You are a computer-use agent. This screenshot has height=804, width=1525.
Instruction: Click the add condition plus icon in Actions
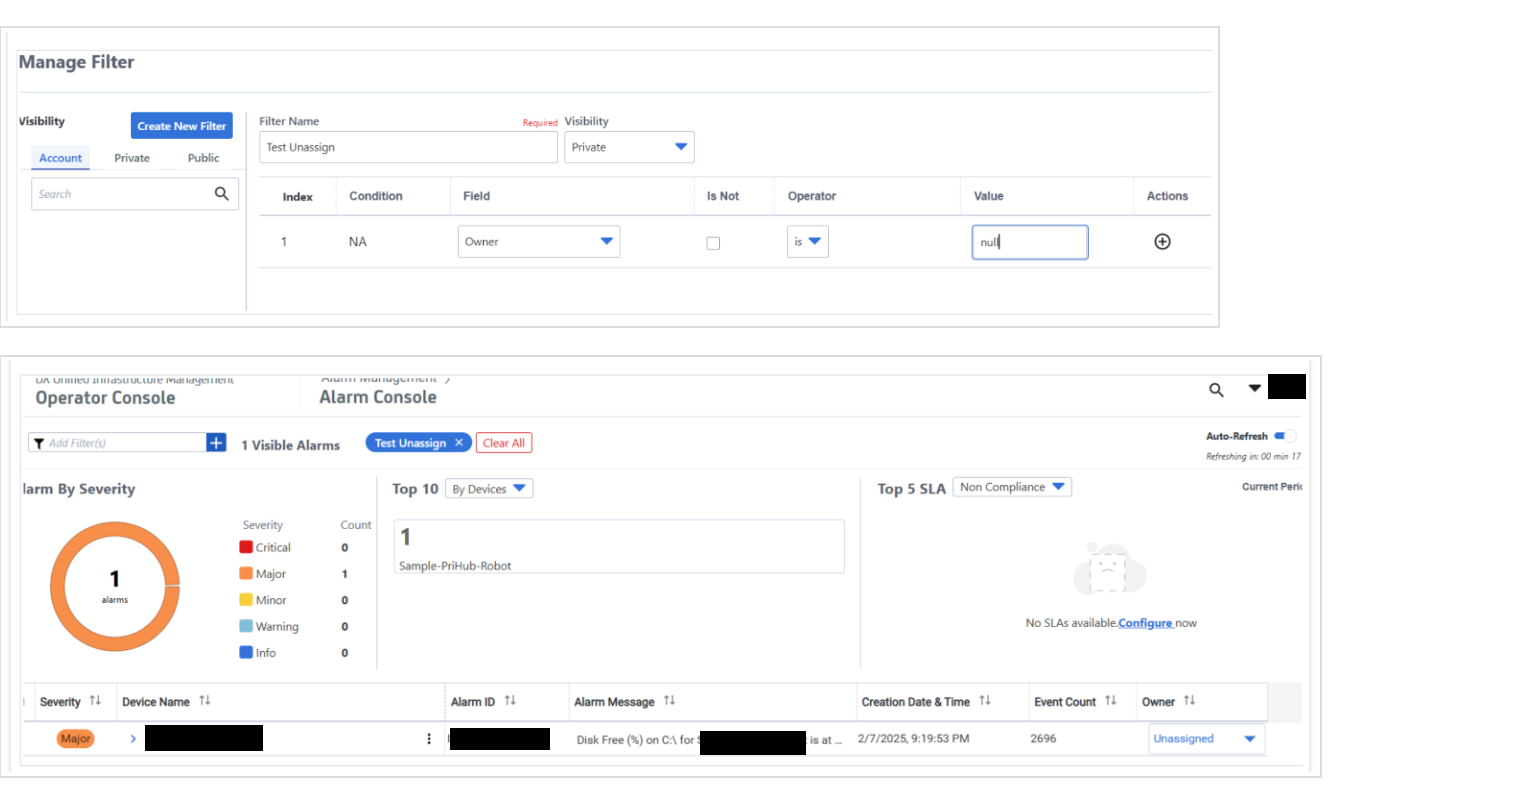coord(1162,242)
